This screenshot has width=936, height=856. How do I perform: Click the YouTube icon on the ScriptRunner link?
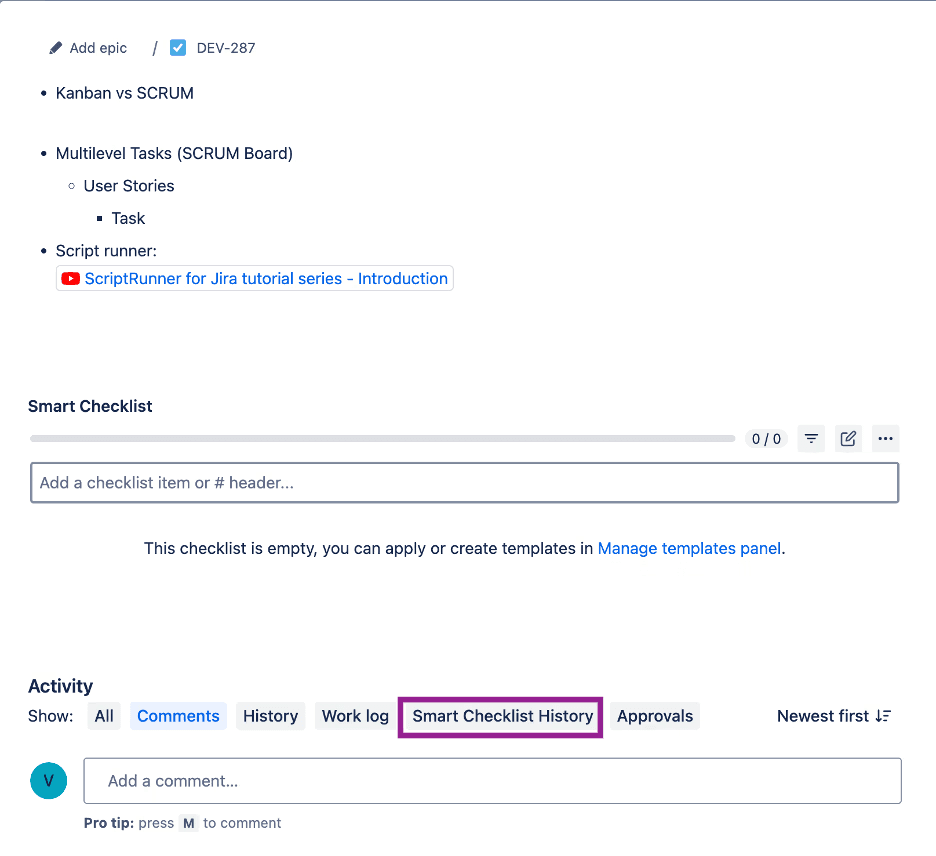[x=70, y=278]
